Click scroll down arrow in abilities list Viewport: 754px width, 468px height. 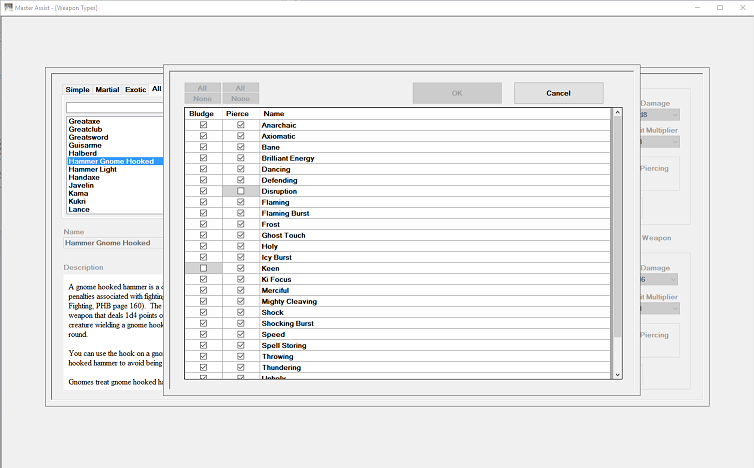(x=617, y=375)
